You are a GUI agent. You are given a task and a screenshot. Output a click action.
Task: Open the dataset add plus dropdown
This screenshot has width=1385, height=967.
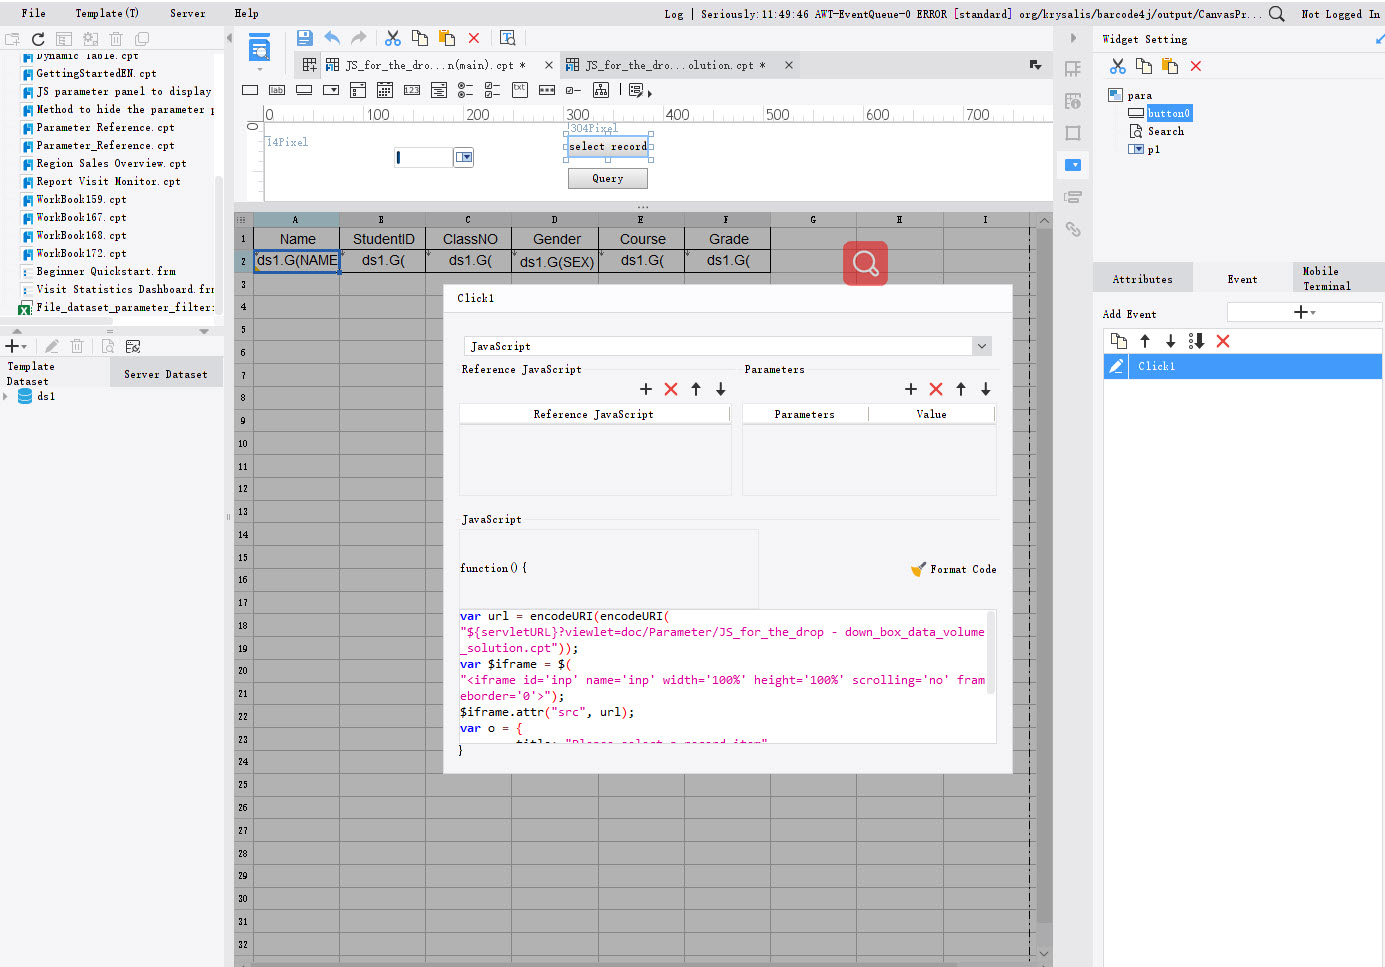coord(17,346)
